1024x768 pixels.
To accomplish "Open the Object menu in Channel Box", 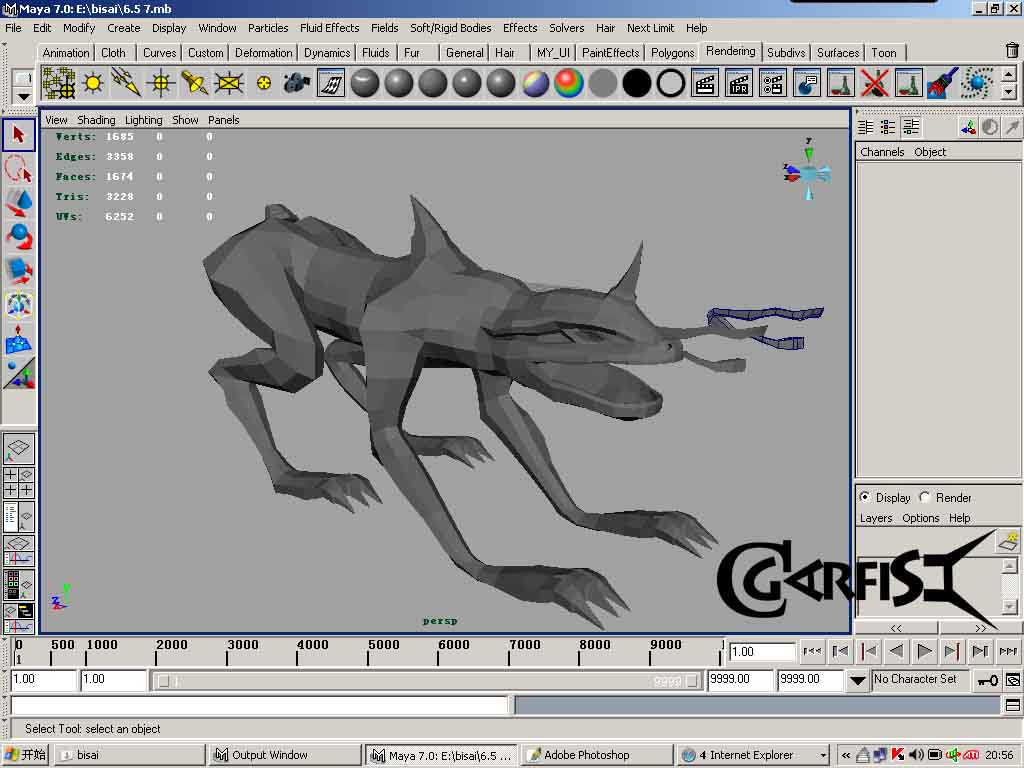I will [929, 152].
